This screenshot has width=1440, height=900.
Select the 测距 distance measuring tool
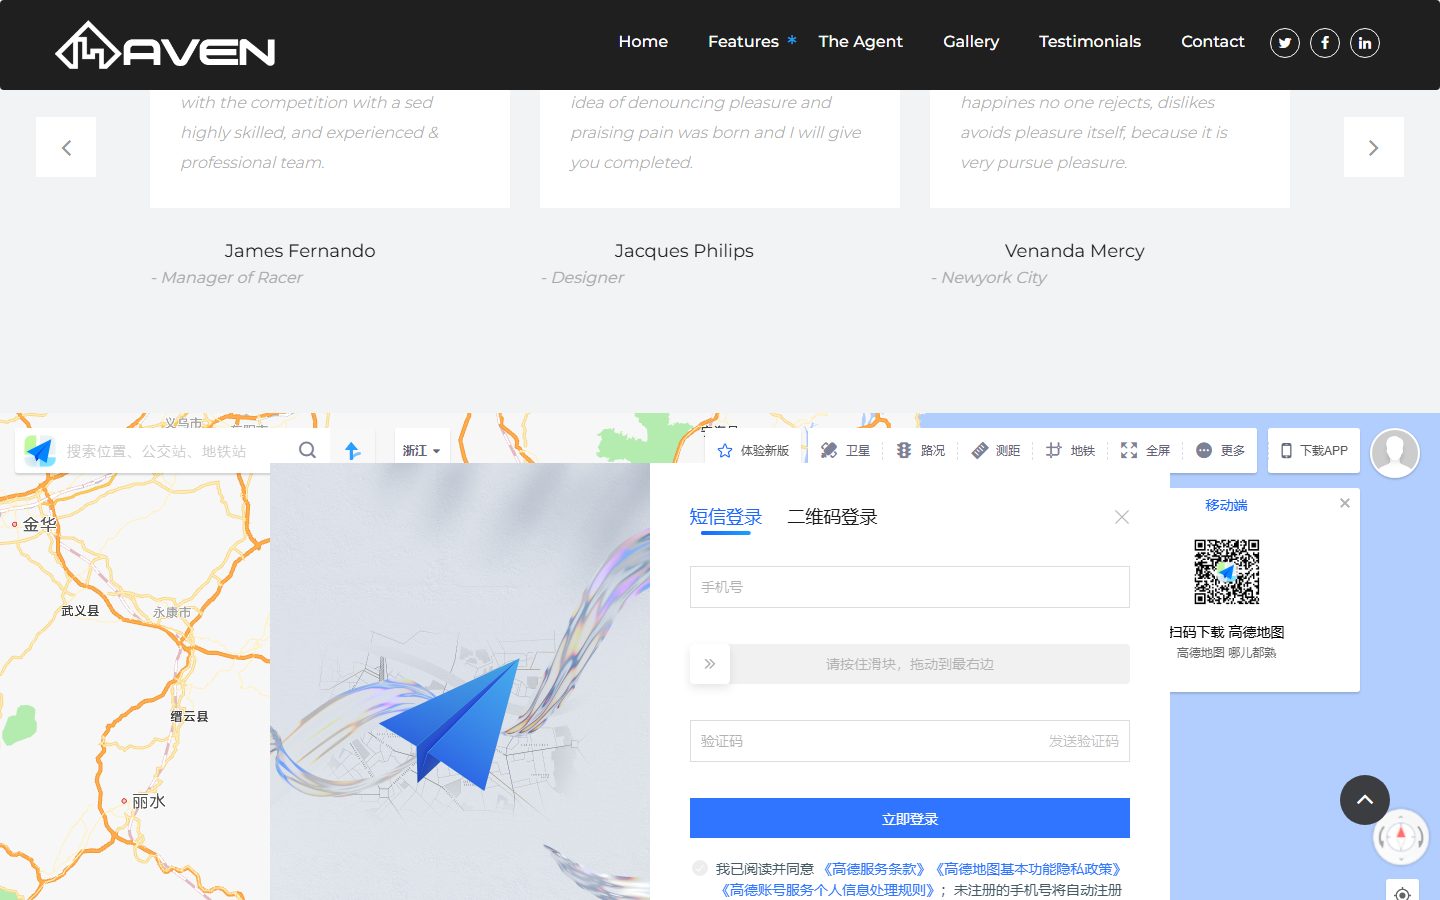(x=995, y=451)
